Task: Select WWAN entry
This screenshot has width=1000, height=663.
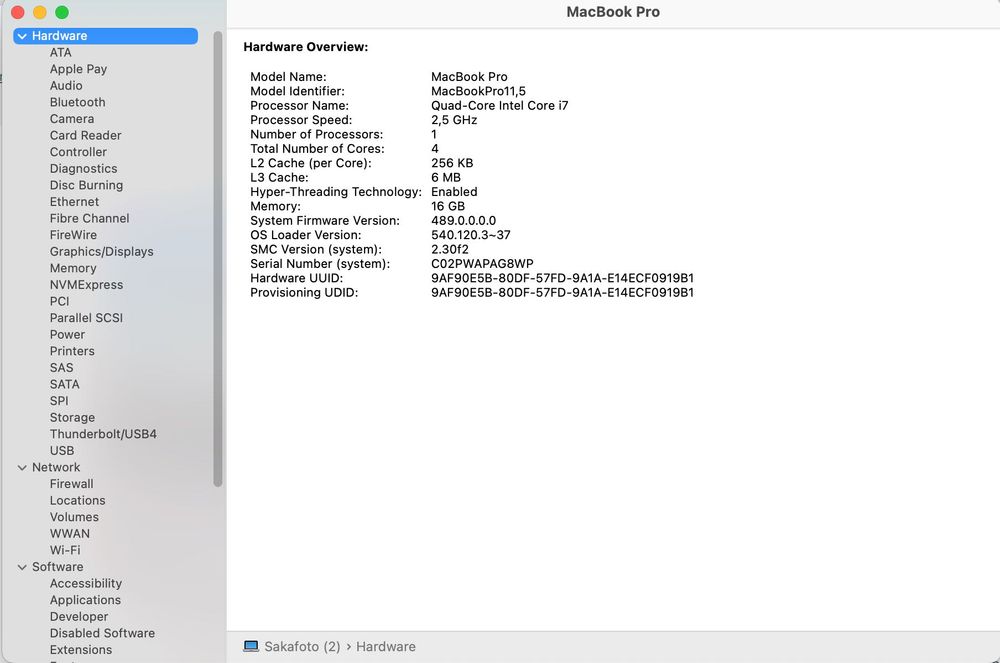Action: 70,534
